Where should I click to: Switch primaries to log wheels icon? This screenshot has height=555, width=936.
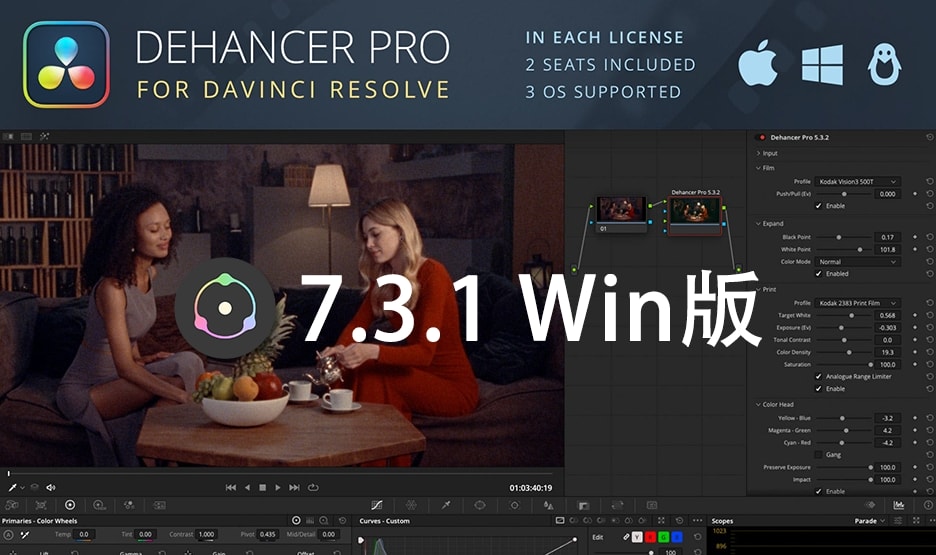click(324, 520)
